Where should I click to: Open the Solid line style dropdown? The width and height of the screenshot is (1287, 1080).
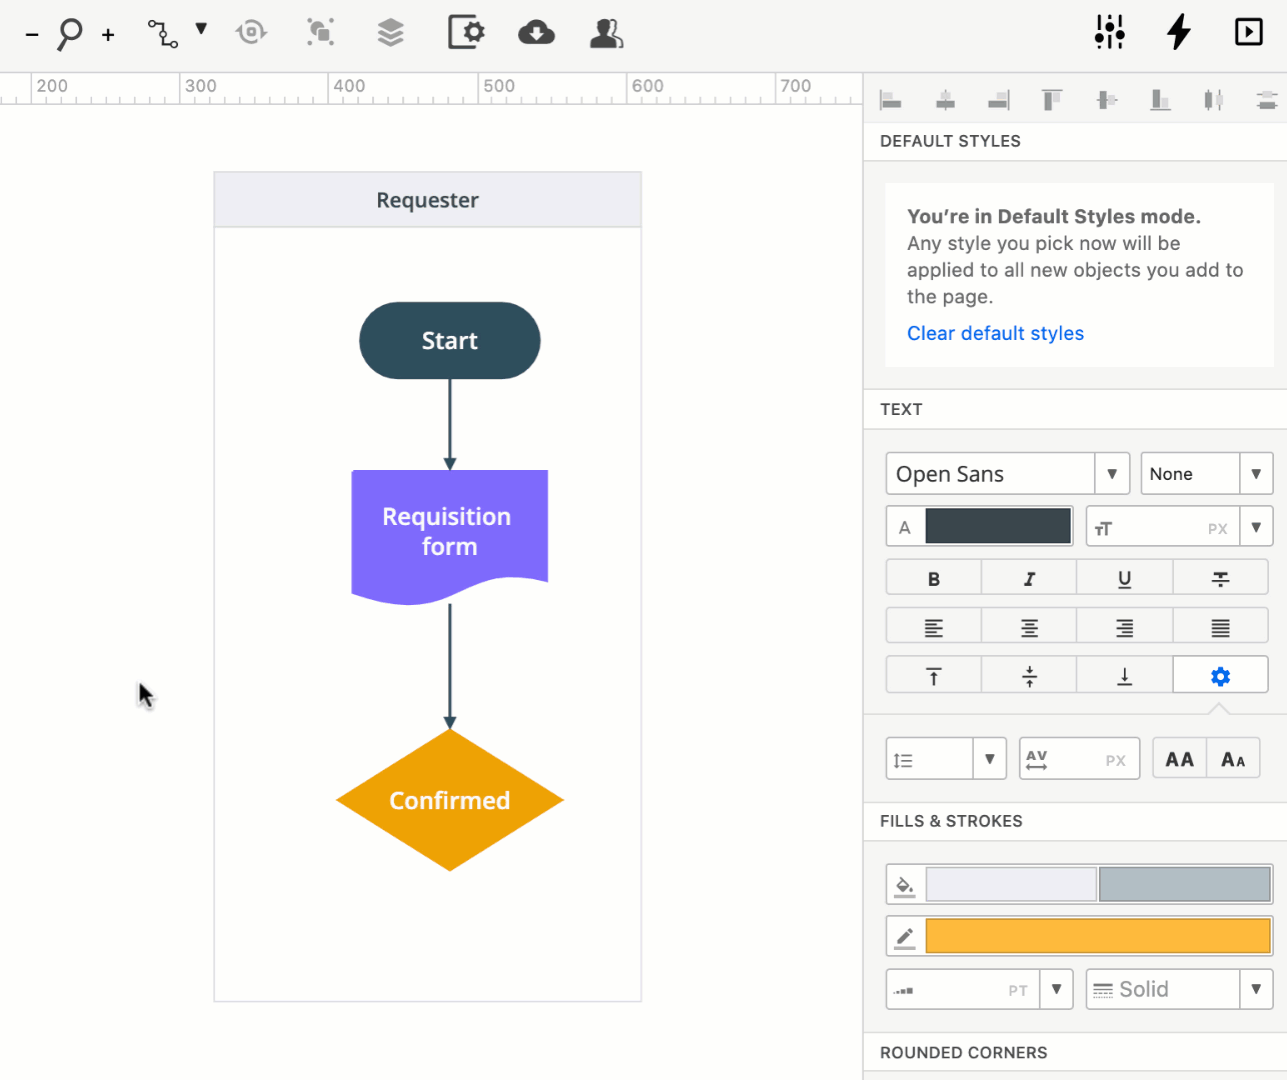pyautogui.click(x=1257, y=989)
